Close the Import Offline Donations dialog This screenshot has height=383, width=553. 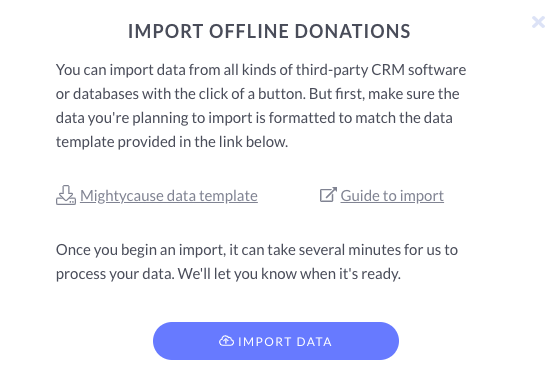538,22
